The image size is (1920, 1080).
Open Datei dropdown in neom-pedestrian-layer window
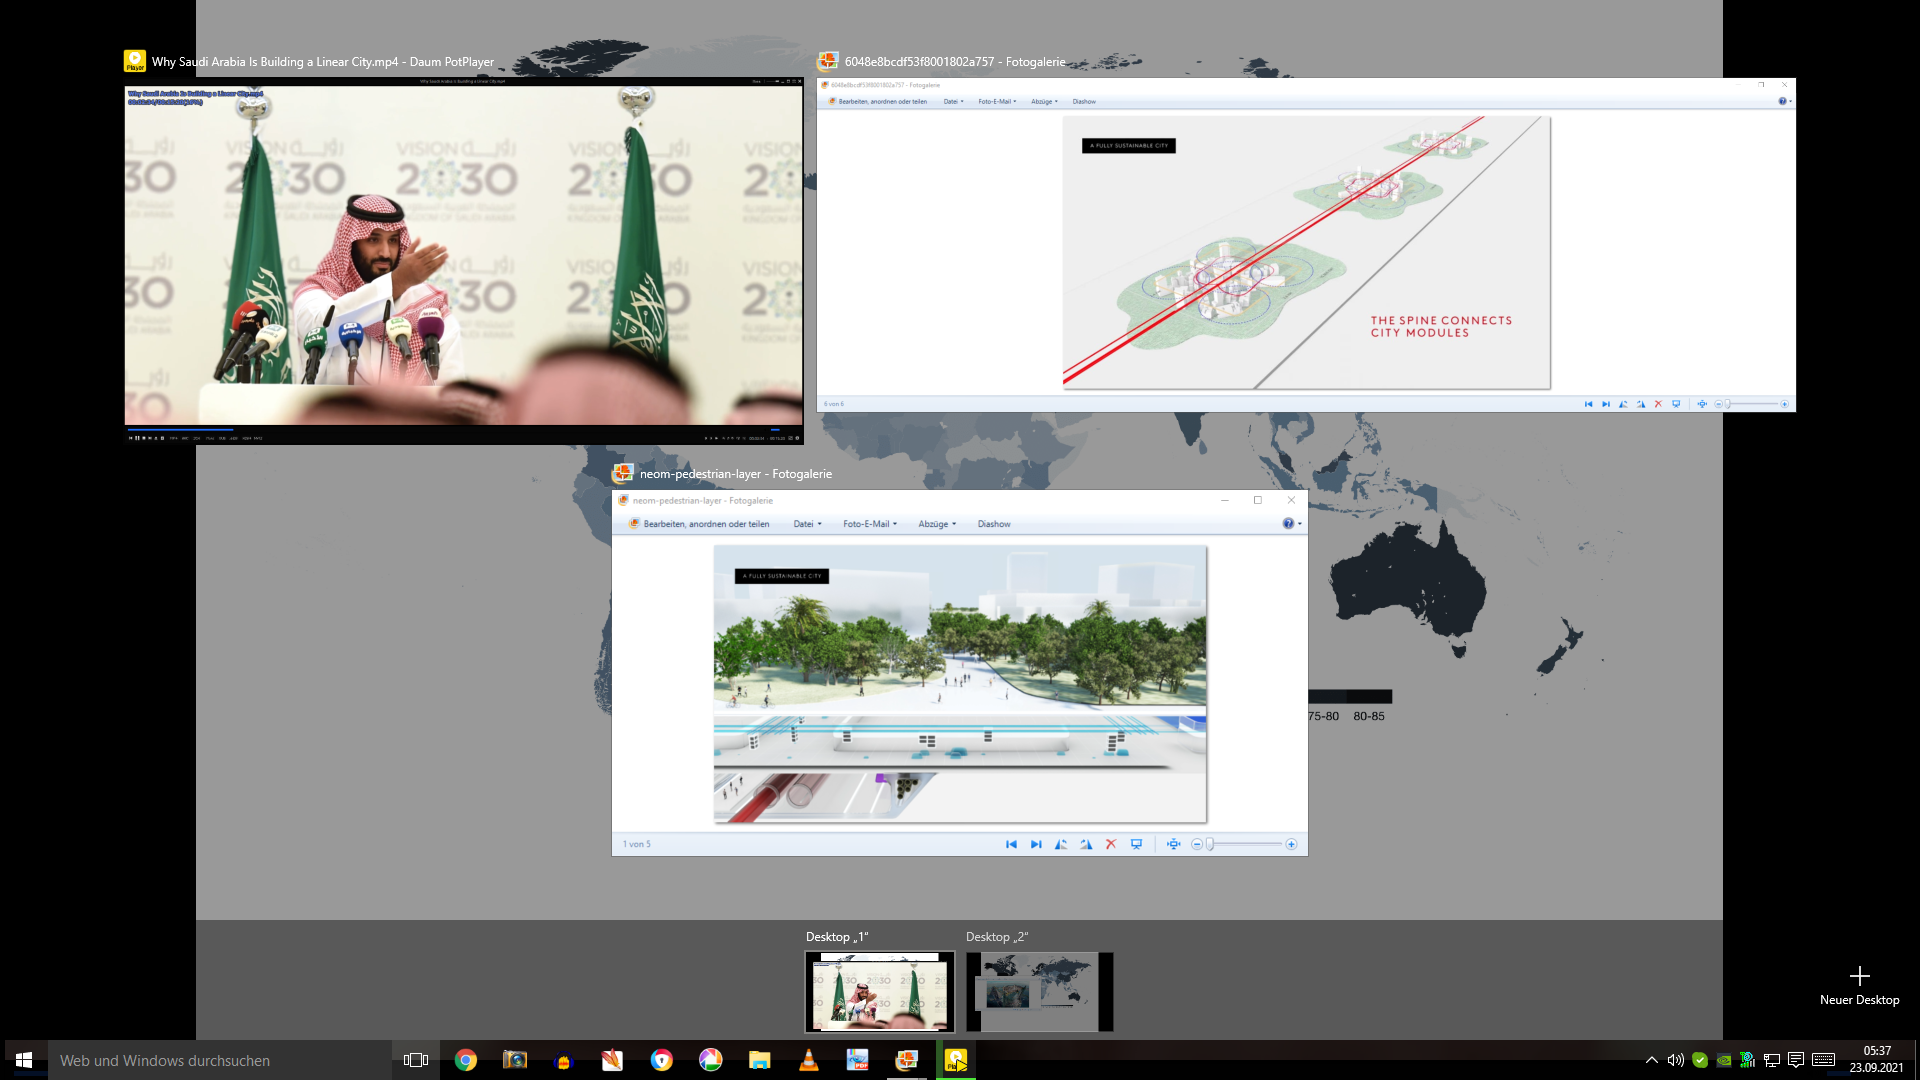pyautogui.click(x=807, y=524)
